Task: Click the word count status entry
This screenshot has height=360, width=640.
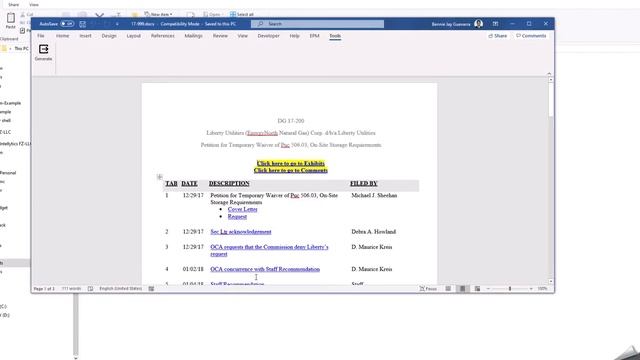Action: pyautogui.click(x=71, y=289)
